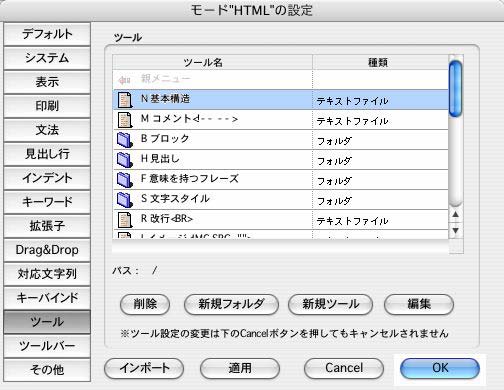
Task: Open the システム settings tab
Action: (47, 58)
